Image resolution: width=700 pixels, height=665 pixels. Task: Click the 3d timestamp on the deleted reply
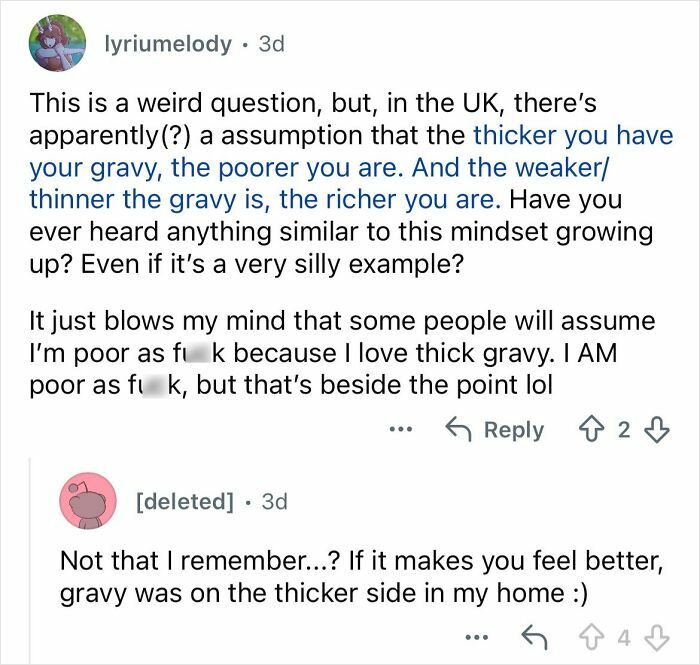(x=274, y=501)
